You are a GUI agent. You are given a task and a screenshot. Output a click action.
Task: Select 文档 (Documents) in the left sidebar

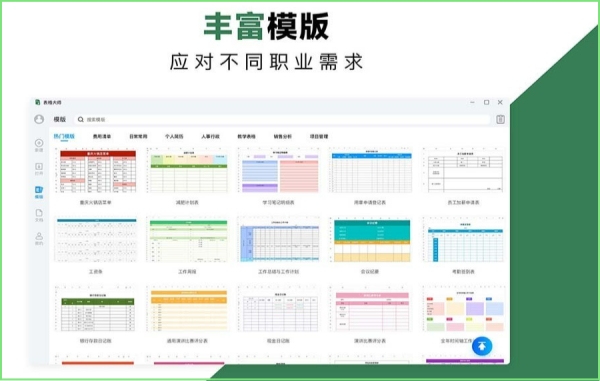[x=39, y=215]
